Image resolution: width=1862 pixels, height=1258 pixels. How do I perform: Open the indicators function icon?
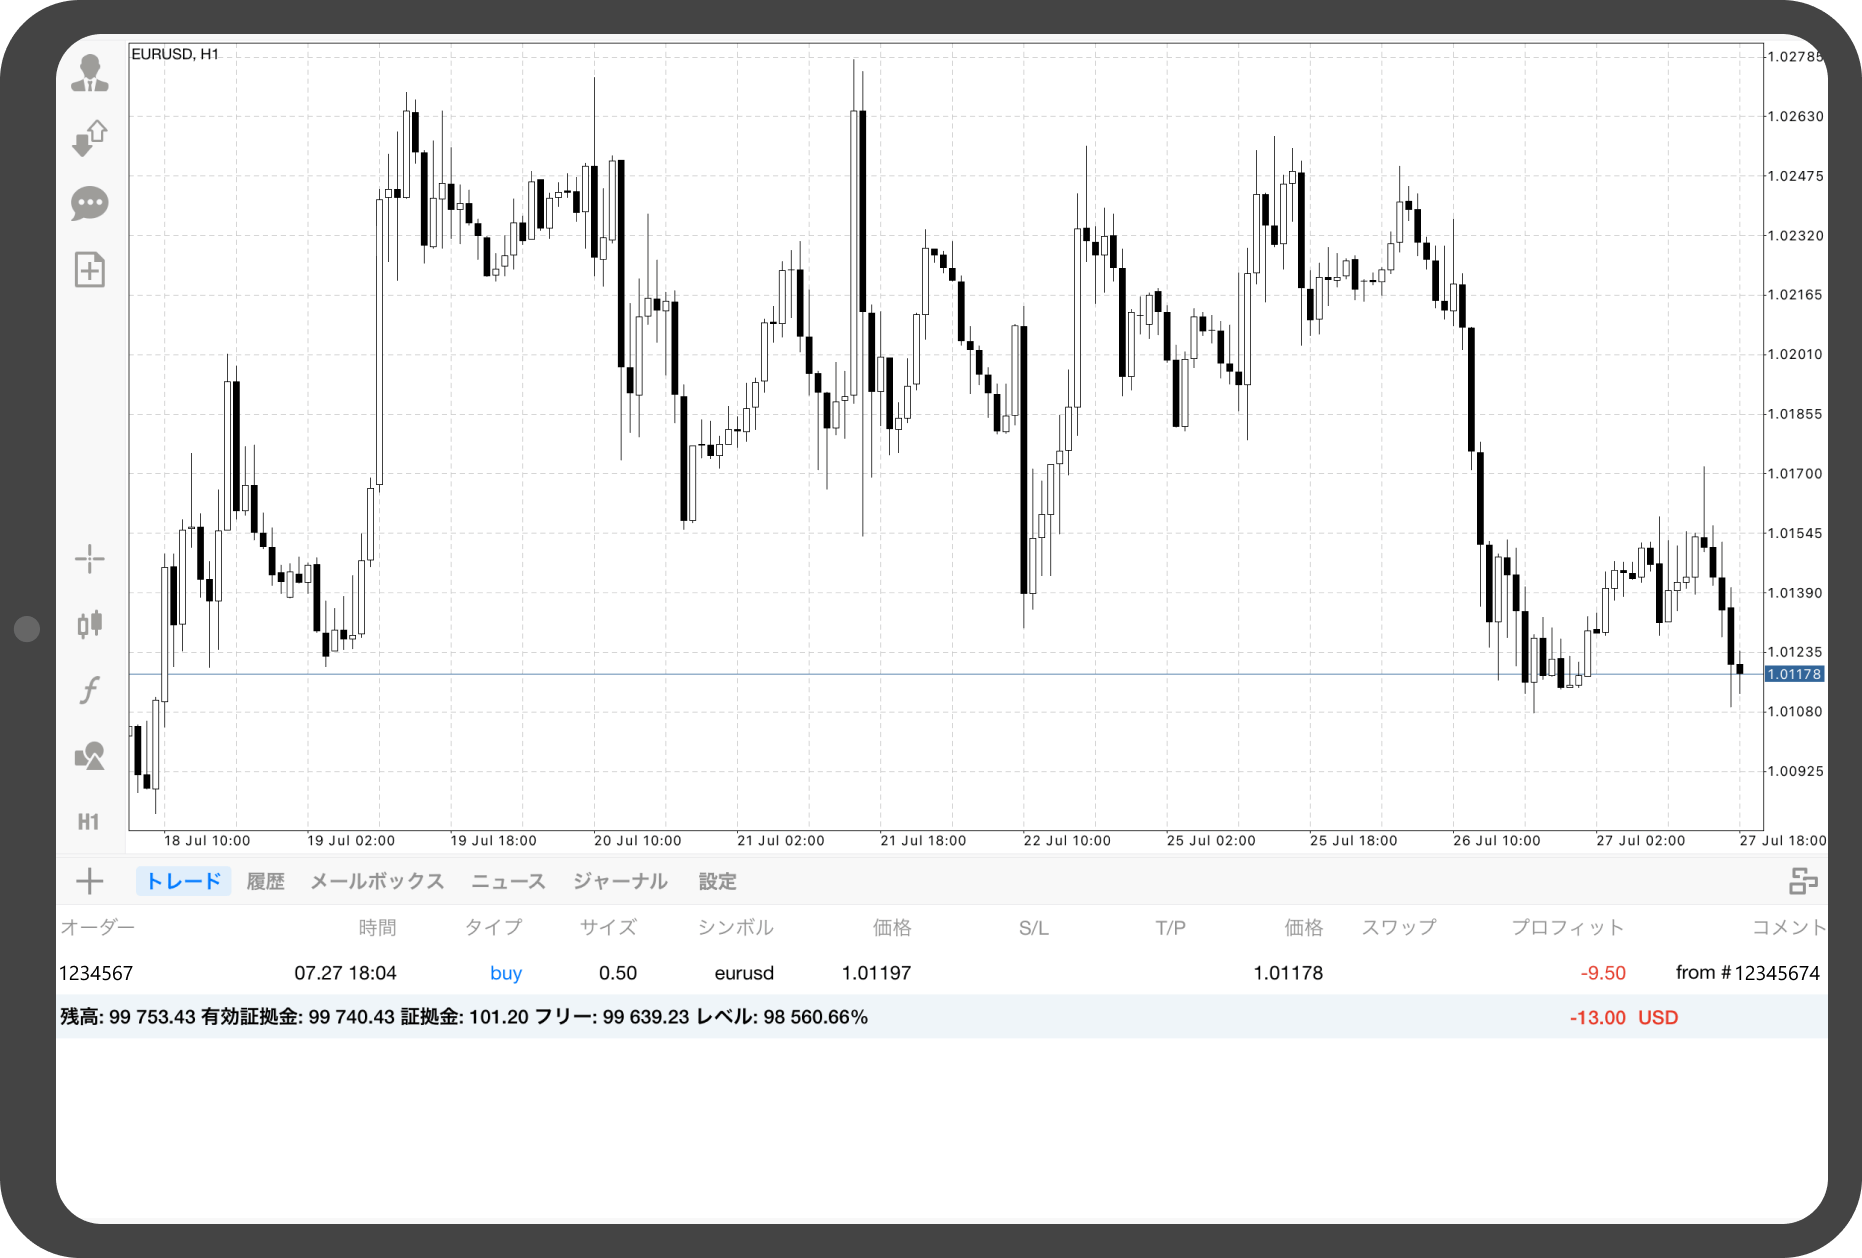(90, 690)
